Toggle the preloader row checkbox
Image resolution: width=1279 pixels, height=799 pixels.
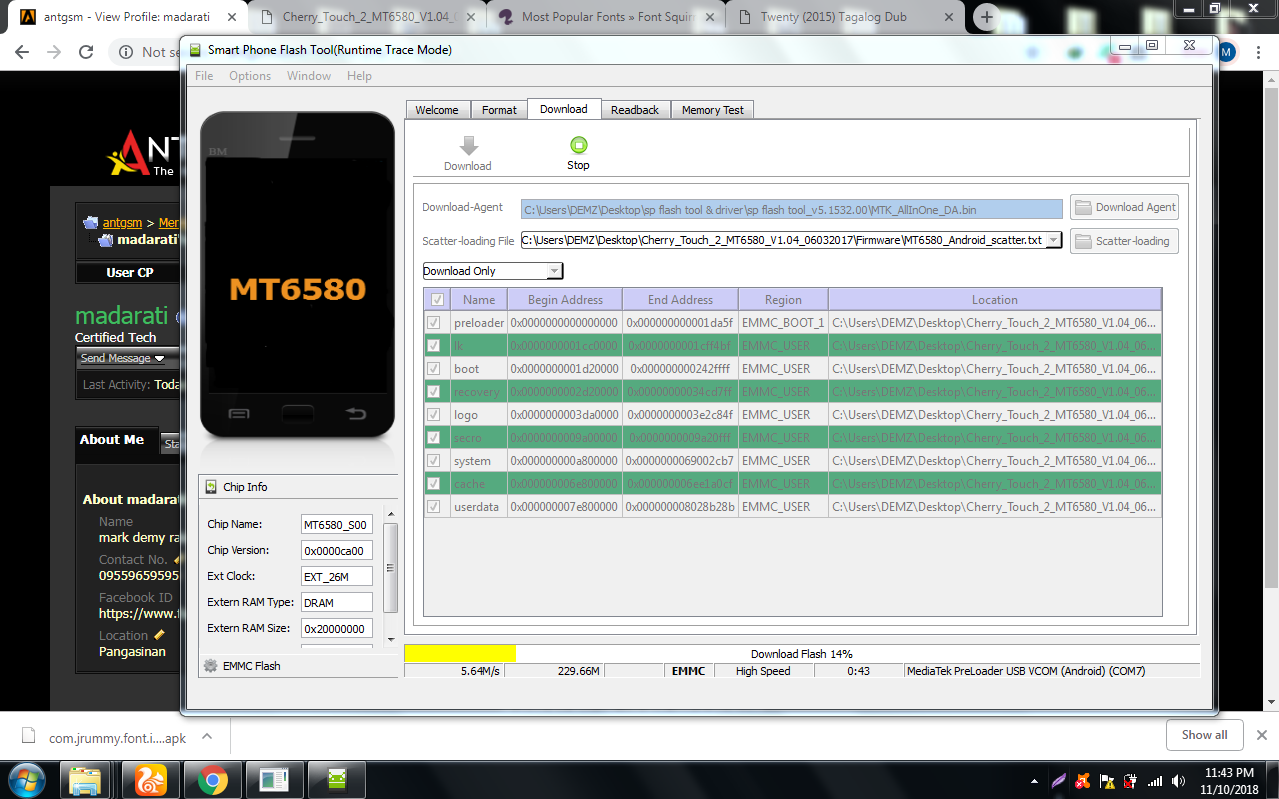click(x=434, y=323)
